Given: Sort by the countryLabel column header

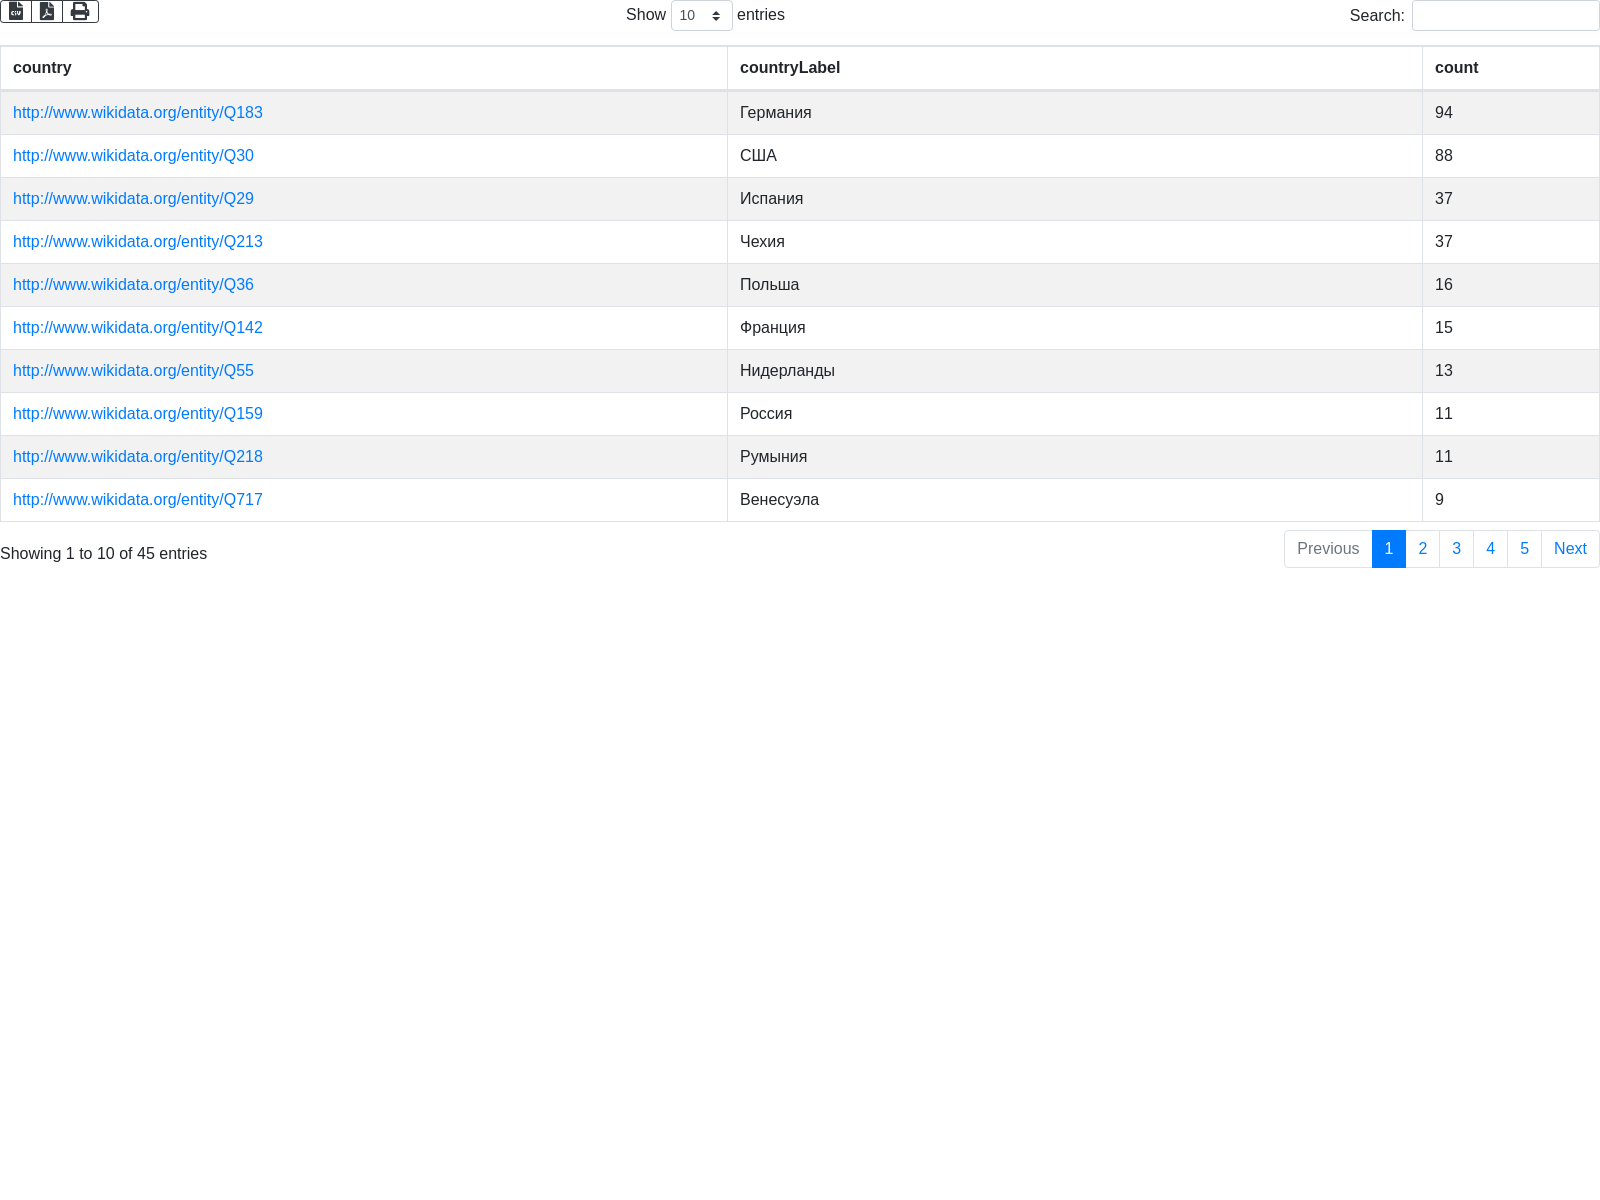Looking at the screenshot, I should coord(1075,68).
